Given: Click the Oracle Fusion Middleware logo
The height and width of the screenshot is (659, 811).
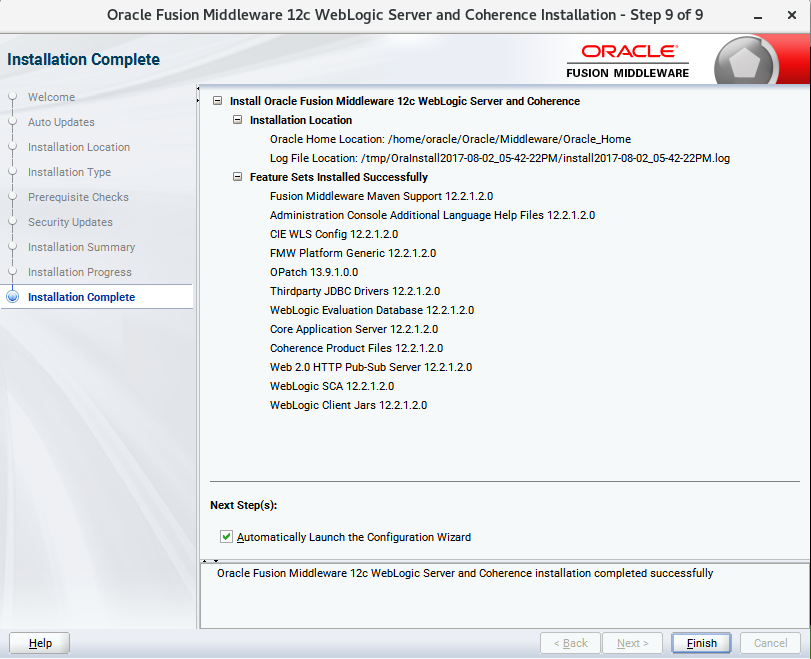Looking at the screenshot, I should coord(628,60).
